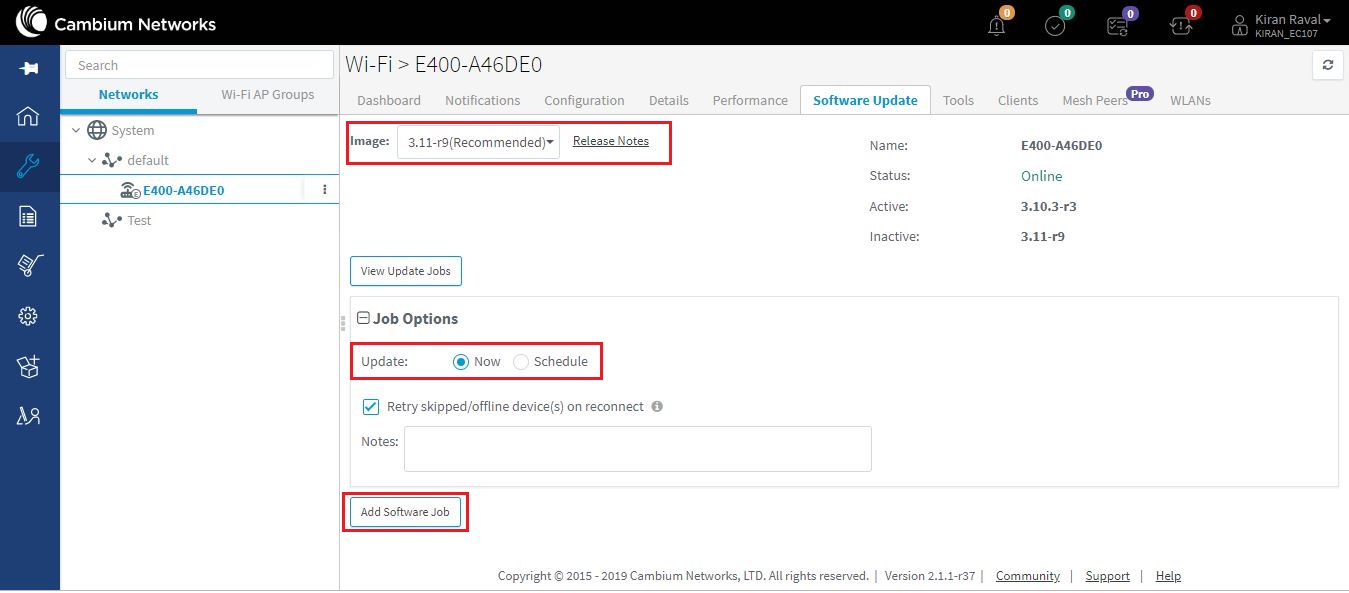Open the checkmark status icon in header
The width and height of the screenshot is (1349, 593).
(1055, 26)
